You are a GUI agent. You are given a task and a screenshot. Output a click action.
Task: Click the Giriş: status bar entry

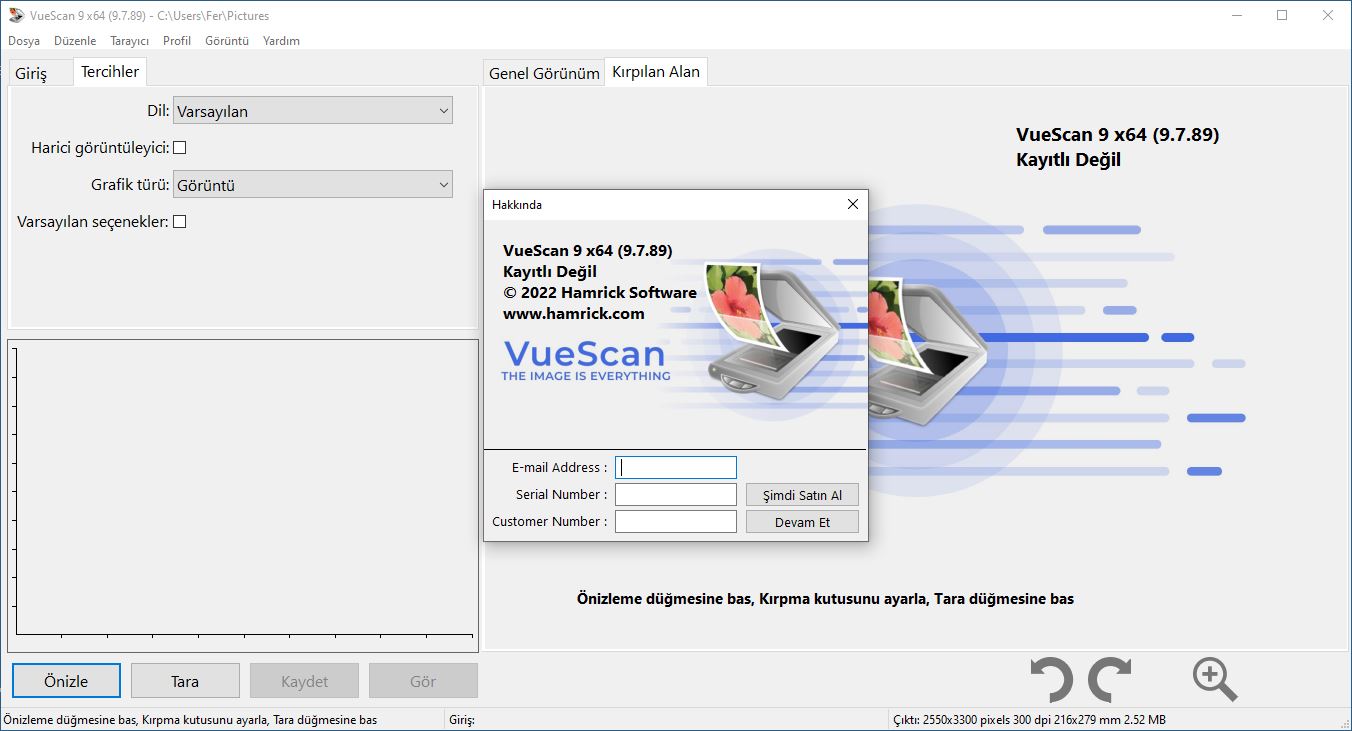click(462, 720)
